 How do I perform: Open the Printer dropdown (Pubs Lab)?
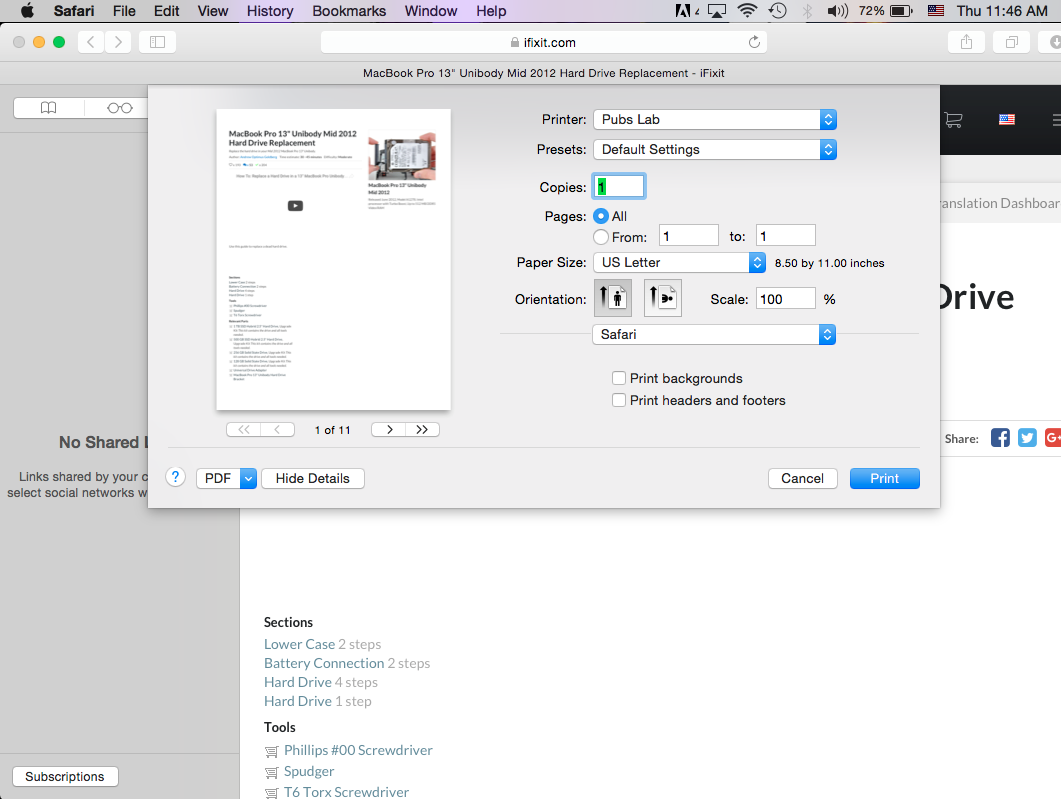715,120
